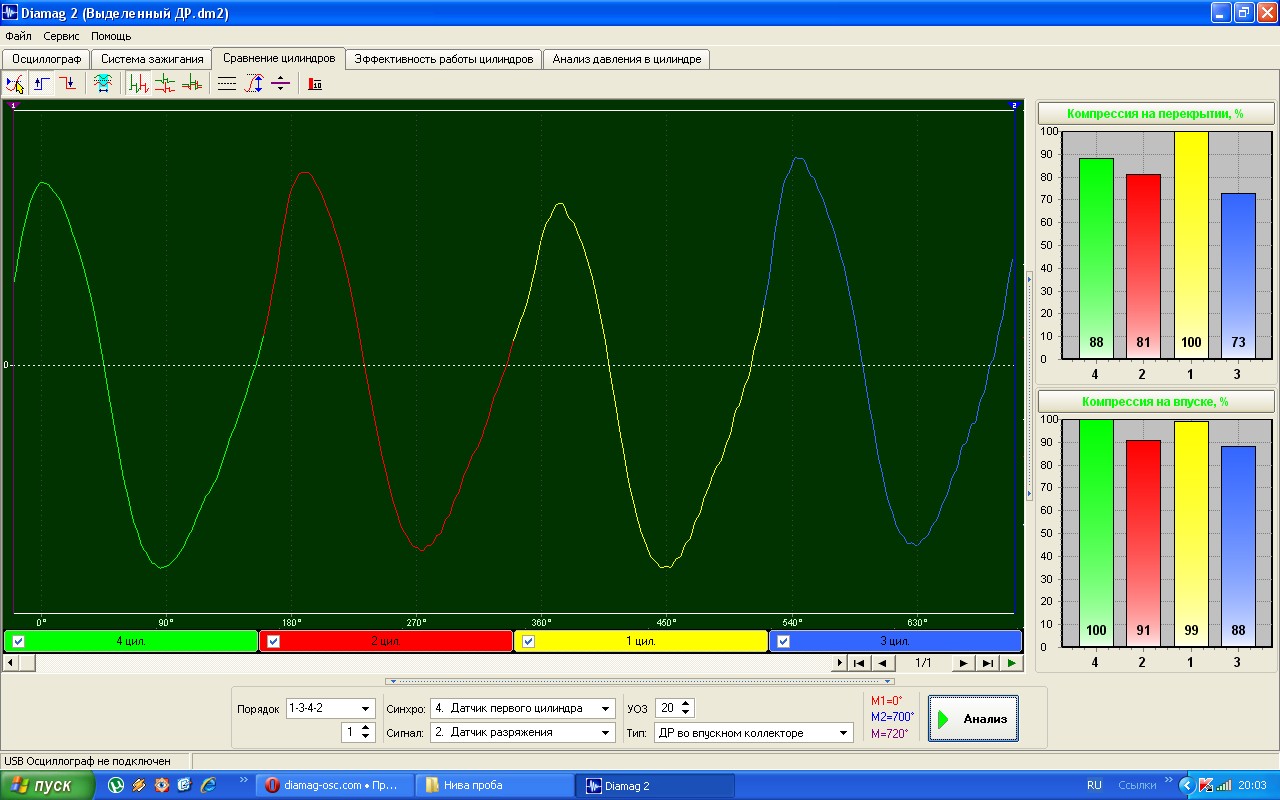The width and height of the screenshot is (1280, 800).
Task: Select sequential green-red waveform display mode
Action: point(139,84)
